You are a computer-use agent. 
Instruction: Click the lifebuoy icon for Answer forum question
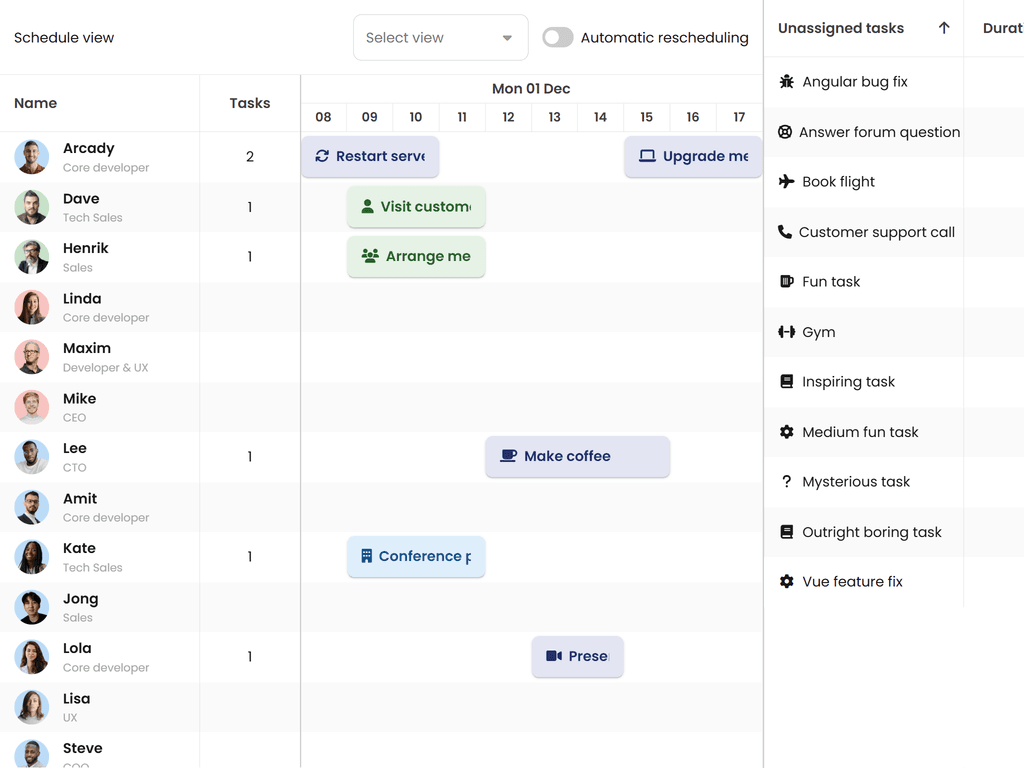point(785,132)
